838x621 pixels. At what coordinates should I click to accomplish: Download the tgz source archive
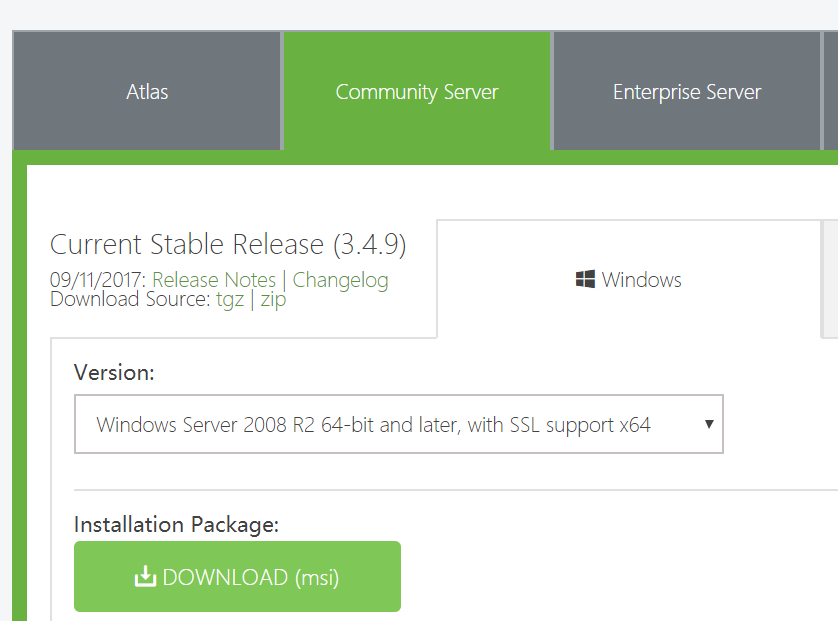tap(230, 299)
